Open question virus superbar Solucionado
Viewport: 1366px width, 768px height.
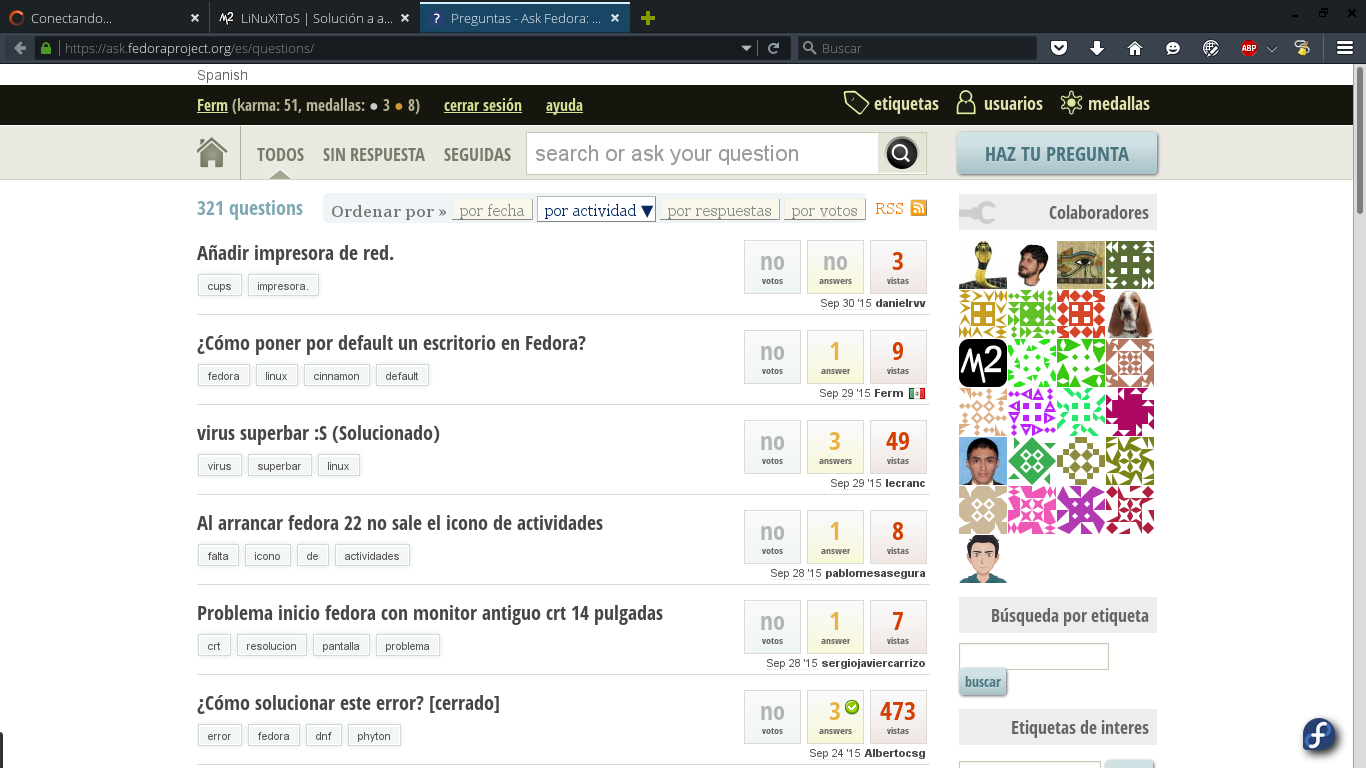pyautogui.click(x=318, y=433)
